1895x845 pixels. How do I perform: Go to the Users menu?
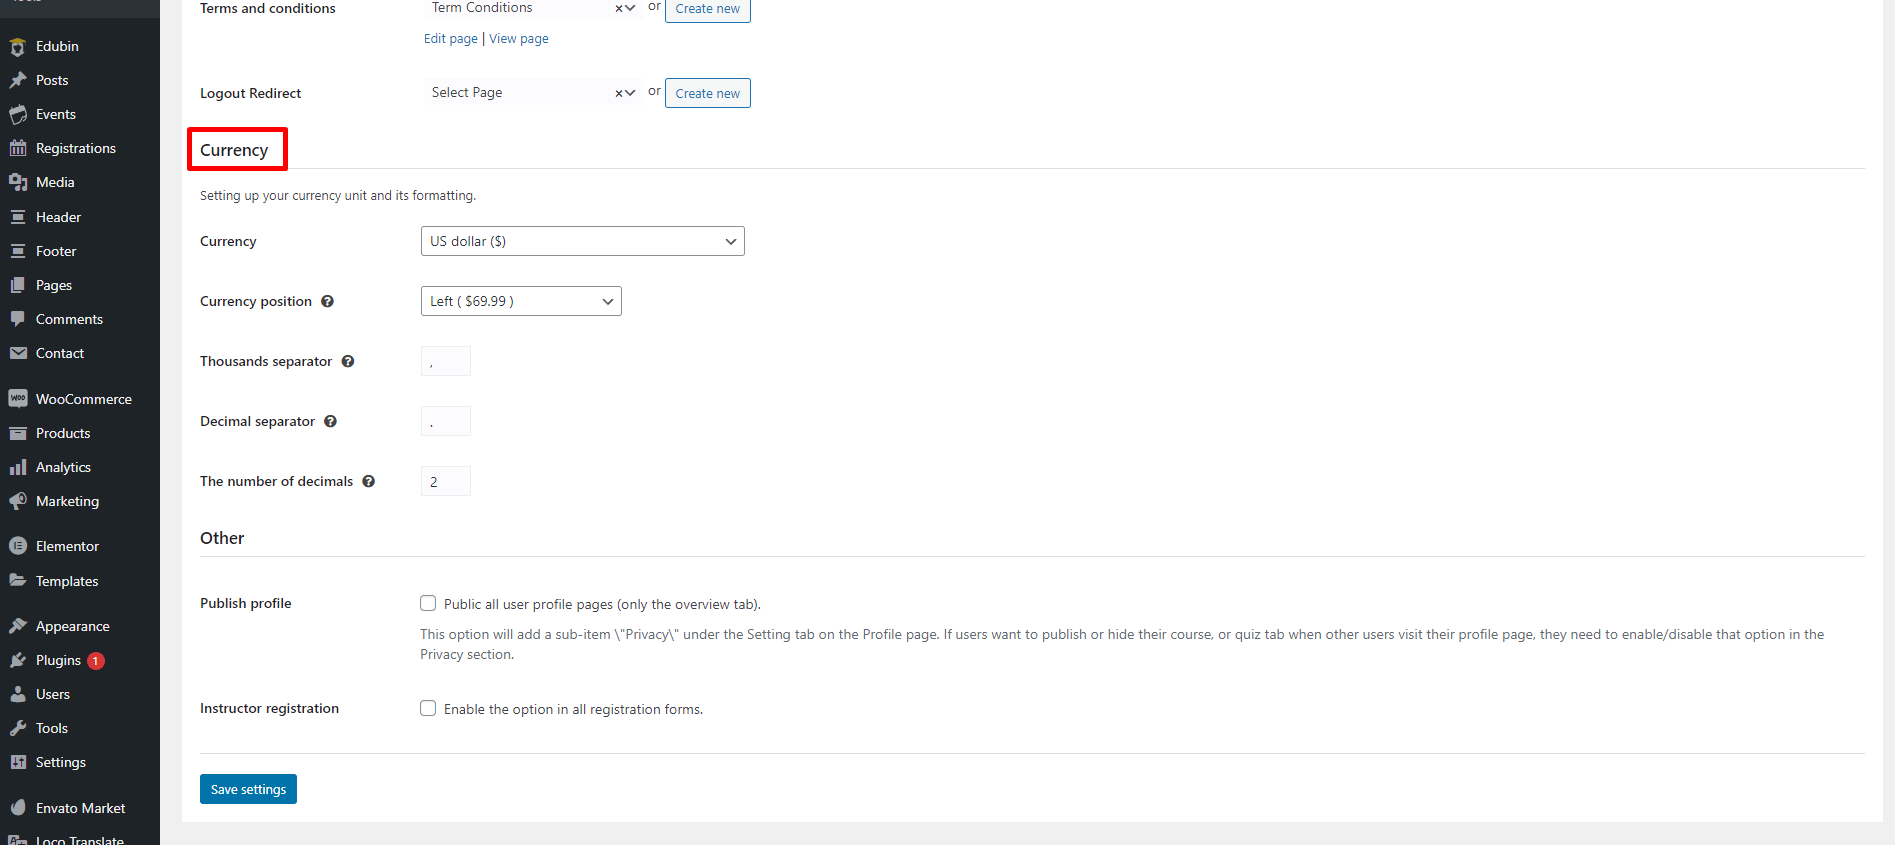point(53,694)
